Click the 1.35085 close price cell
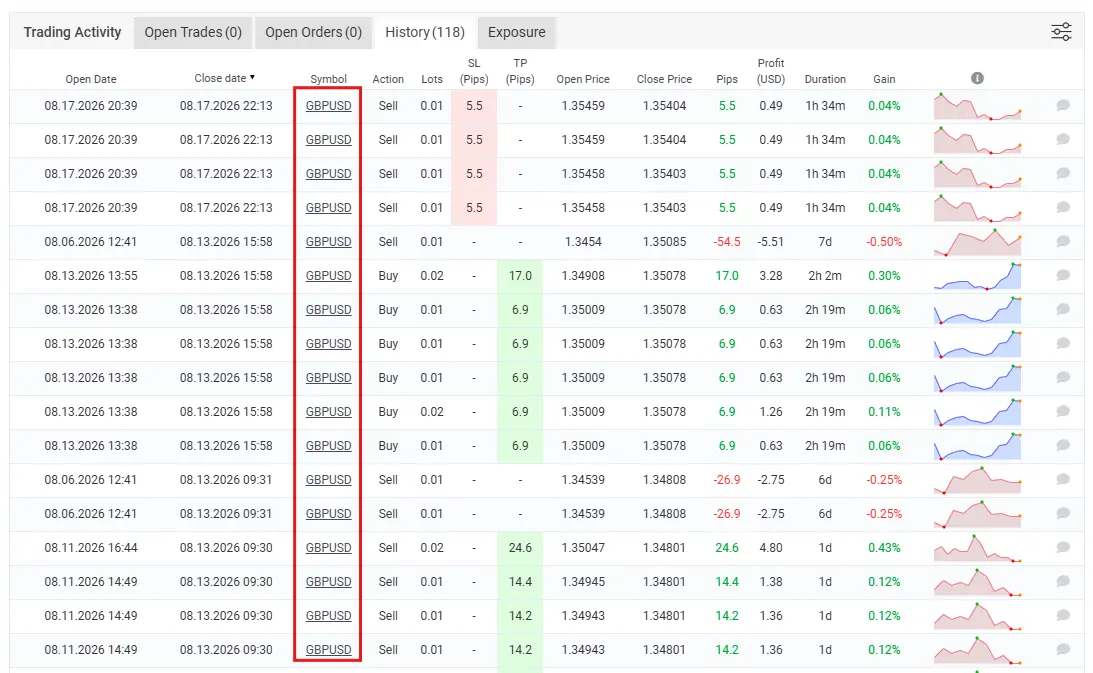 click(664, 241)
